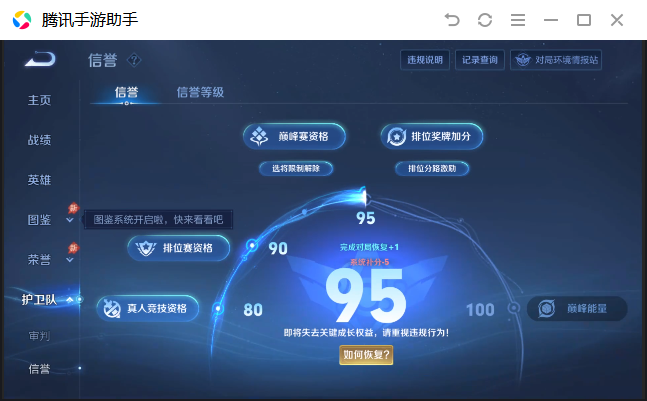The width and height of the screenshot is (647, 401).
Task: Open the question mark help beside 信誉
Action: [x=134, y=60]
